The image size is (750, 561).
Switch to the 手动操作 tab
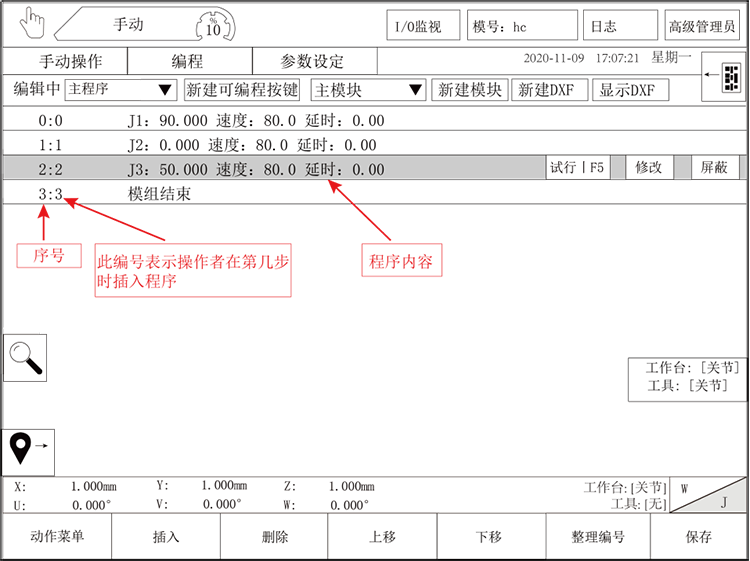point(71,62)
